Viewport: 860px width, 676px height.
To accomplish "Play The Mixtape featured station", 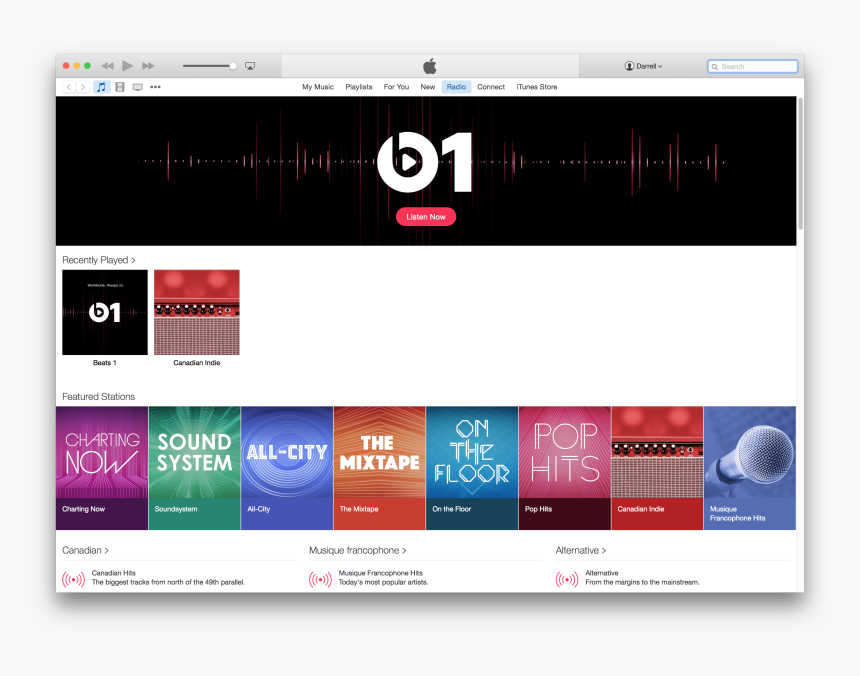I will pos(380,468).
